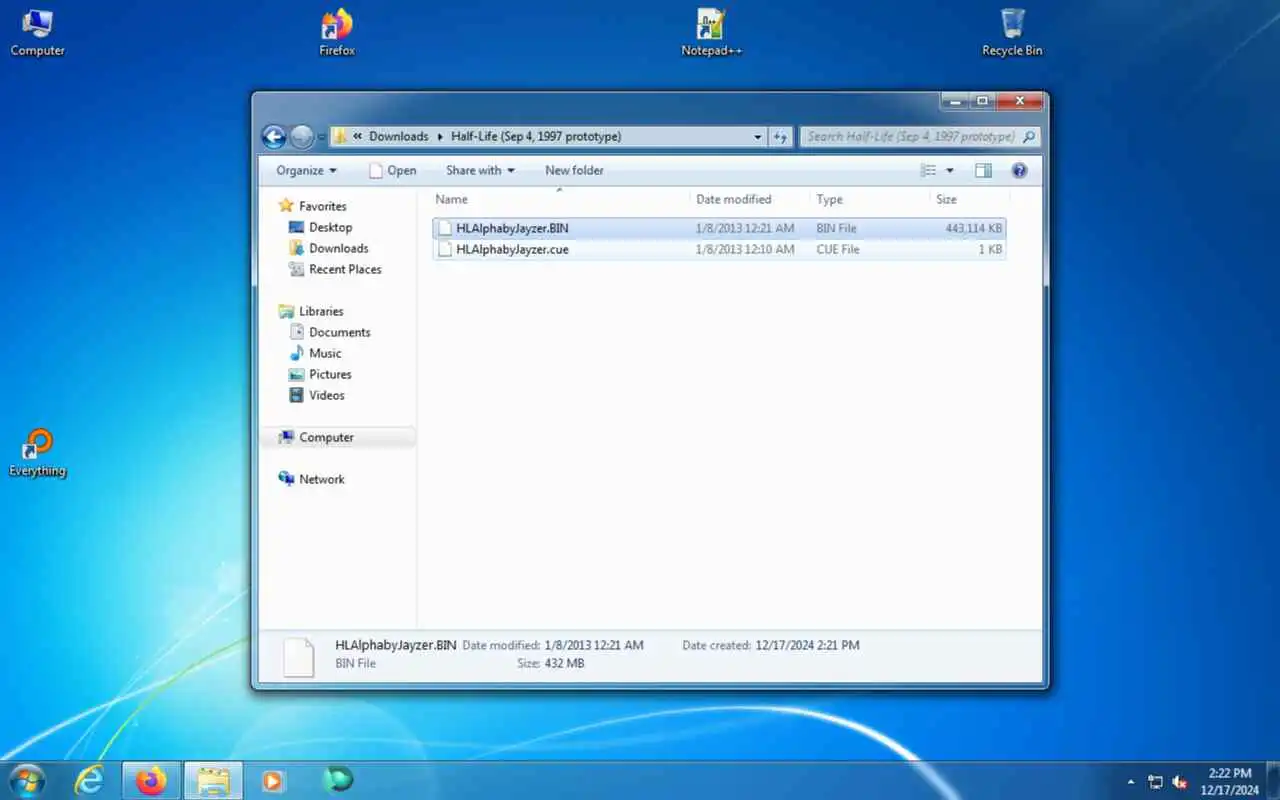Screen dimensions: 1280x800
Task: Open the Documents library
Action: coord(339,332)
